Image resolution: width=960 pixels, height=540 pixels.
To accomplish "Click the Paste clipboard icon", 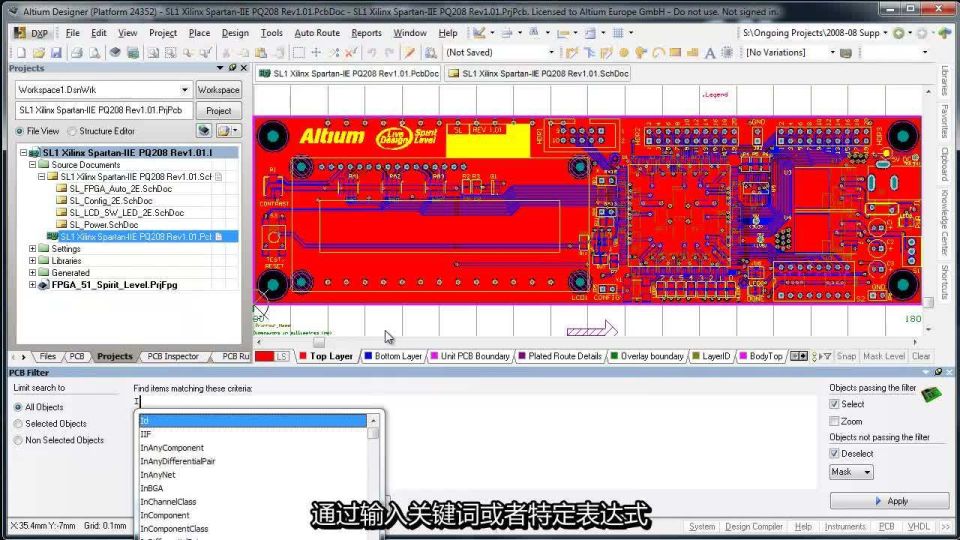I will [x=261, y=53].
